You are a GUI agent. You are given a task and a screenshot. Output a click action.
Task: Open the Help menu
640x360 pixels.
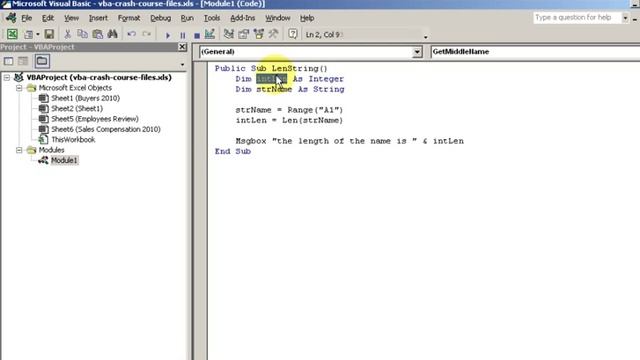(x=307, y=18)
